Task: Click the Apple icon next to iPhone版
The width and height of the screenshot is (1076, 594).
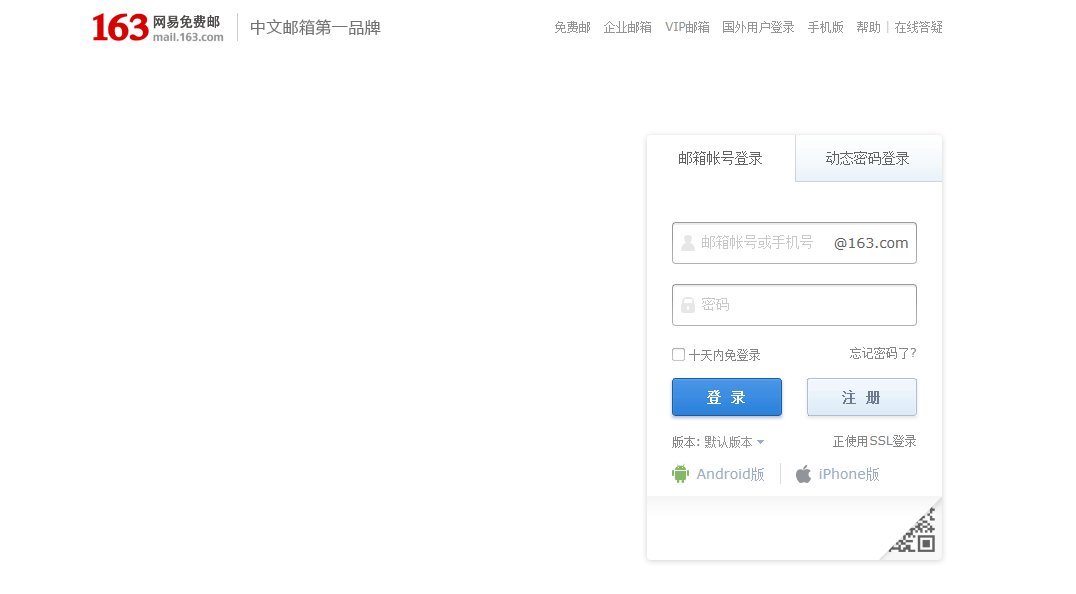Action: click(803, 474)
